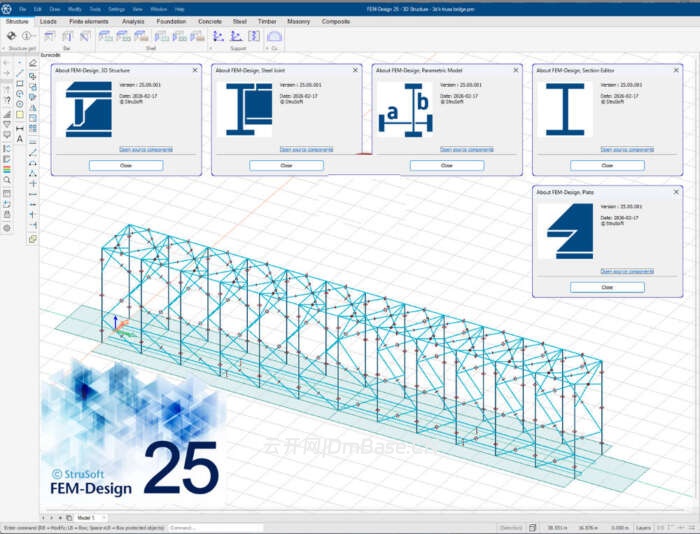The width and height of the screenshot is (700, 534).
Task: Click the Command input field
Action: click(x=216, y=528)
